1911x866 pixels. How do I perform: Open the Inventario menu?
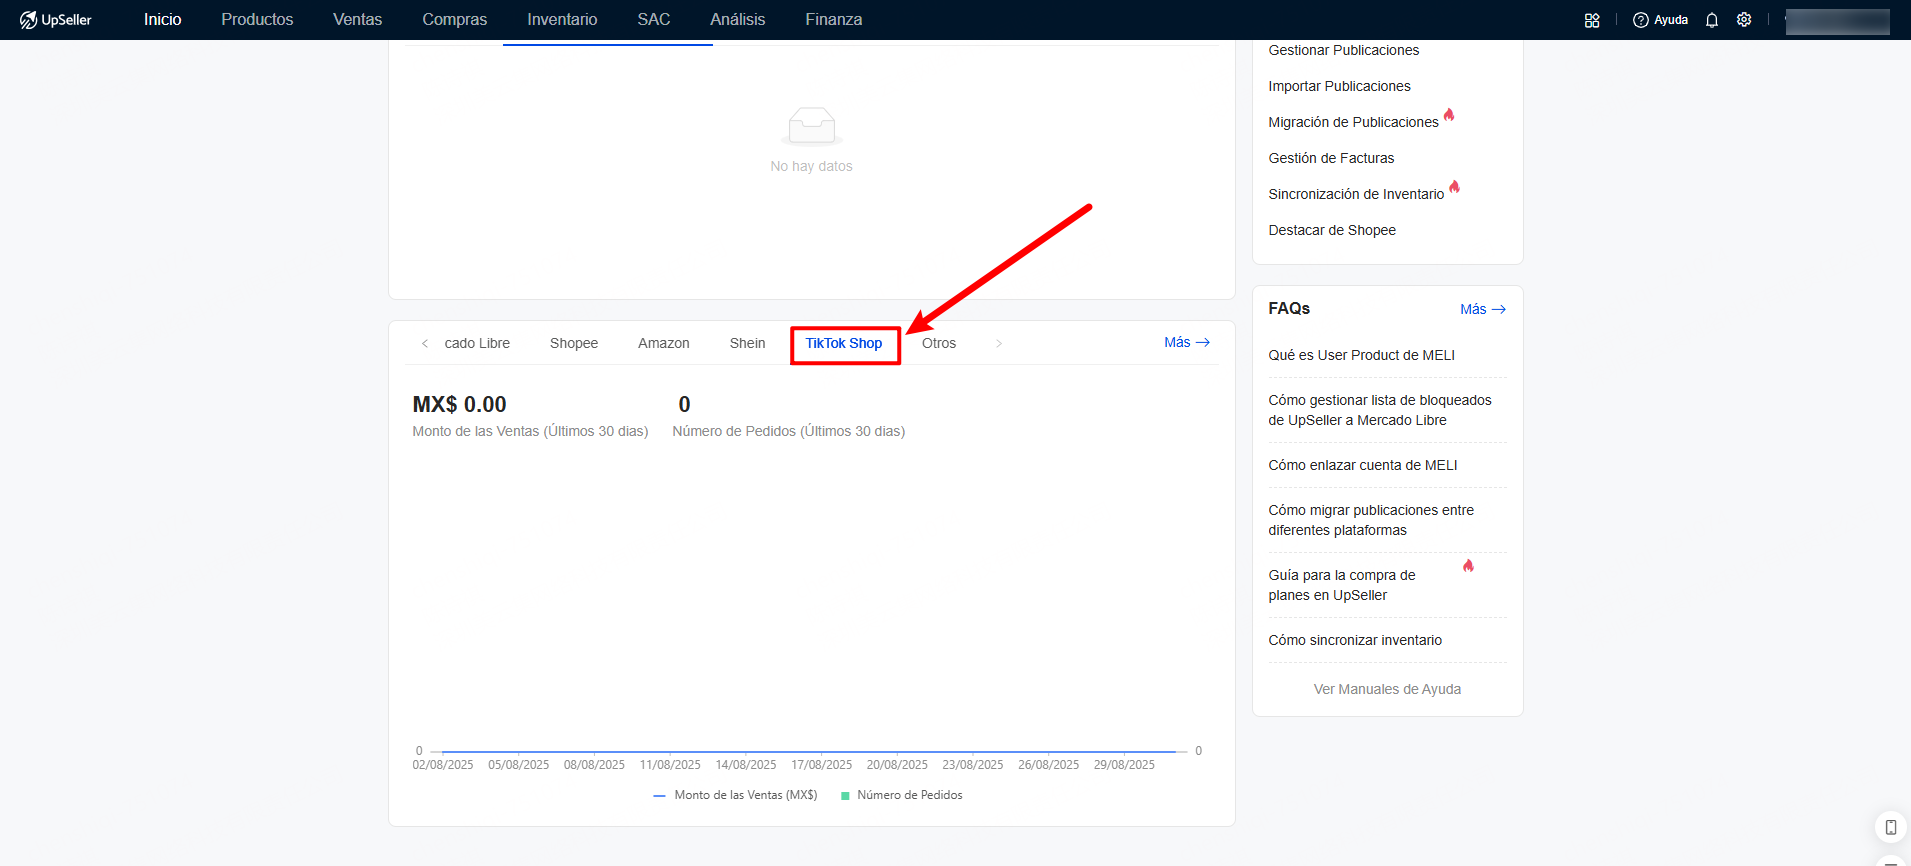562,20
